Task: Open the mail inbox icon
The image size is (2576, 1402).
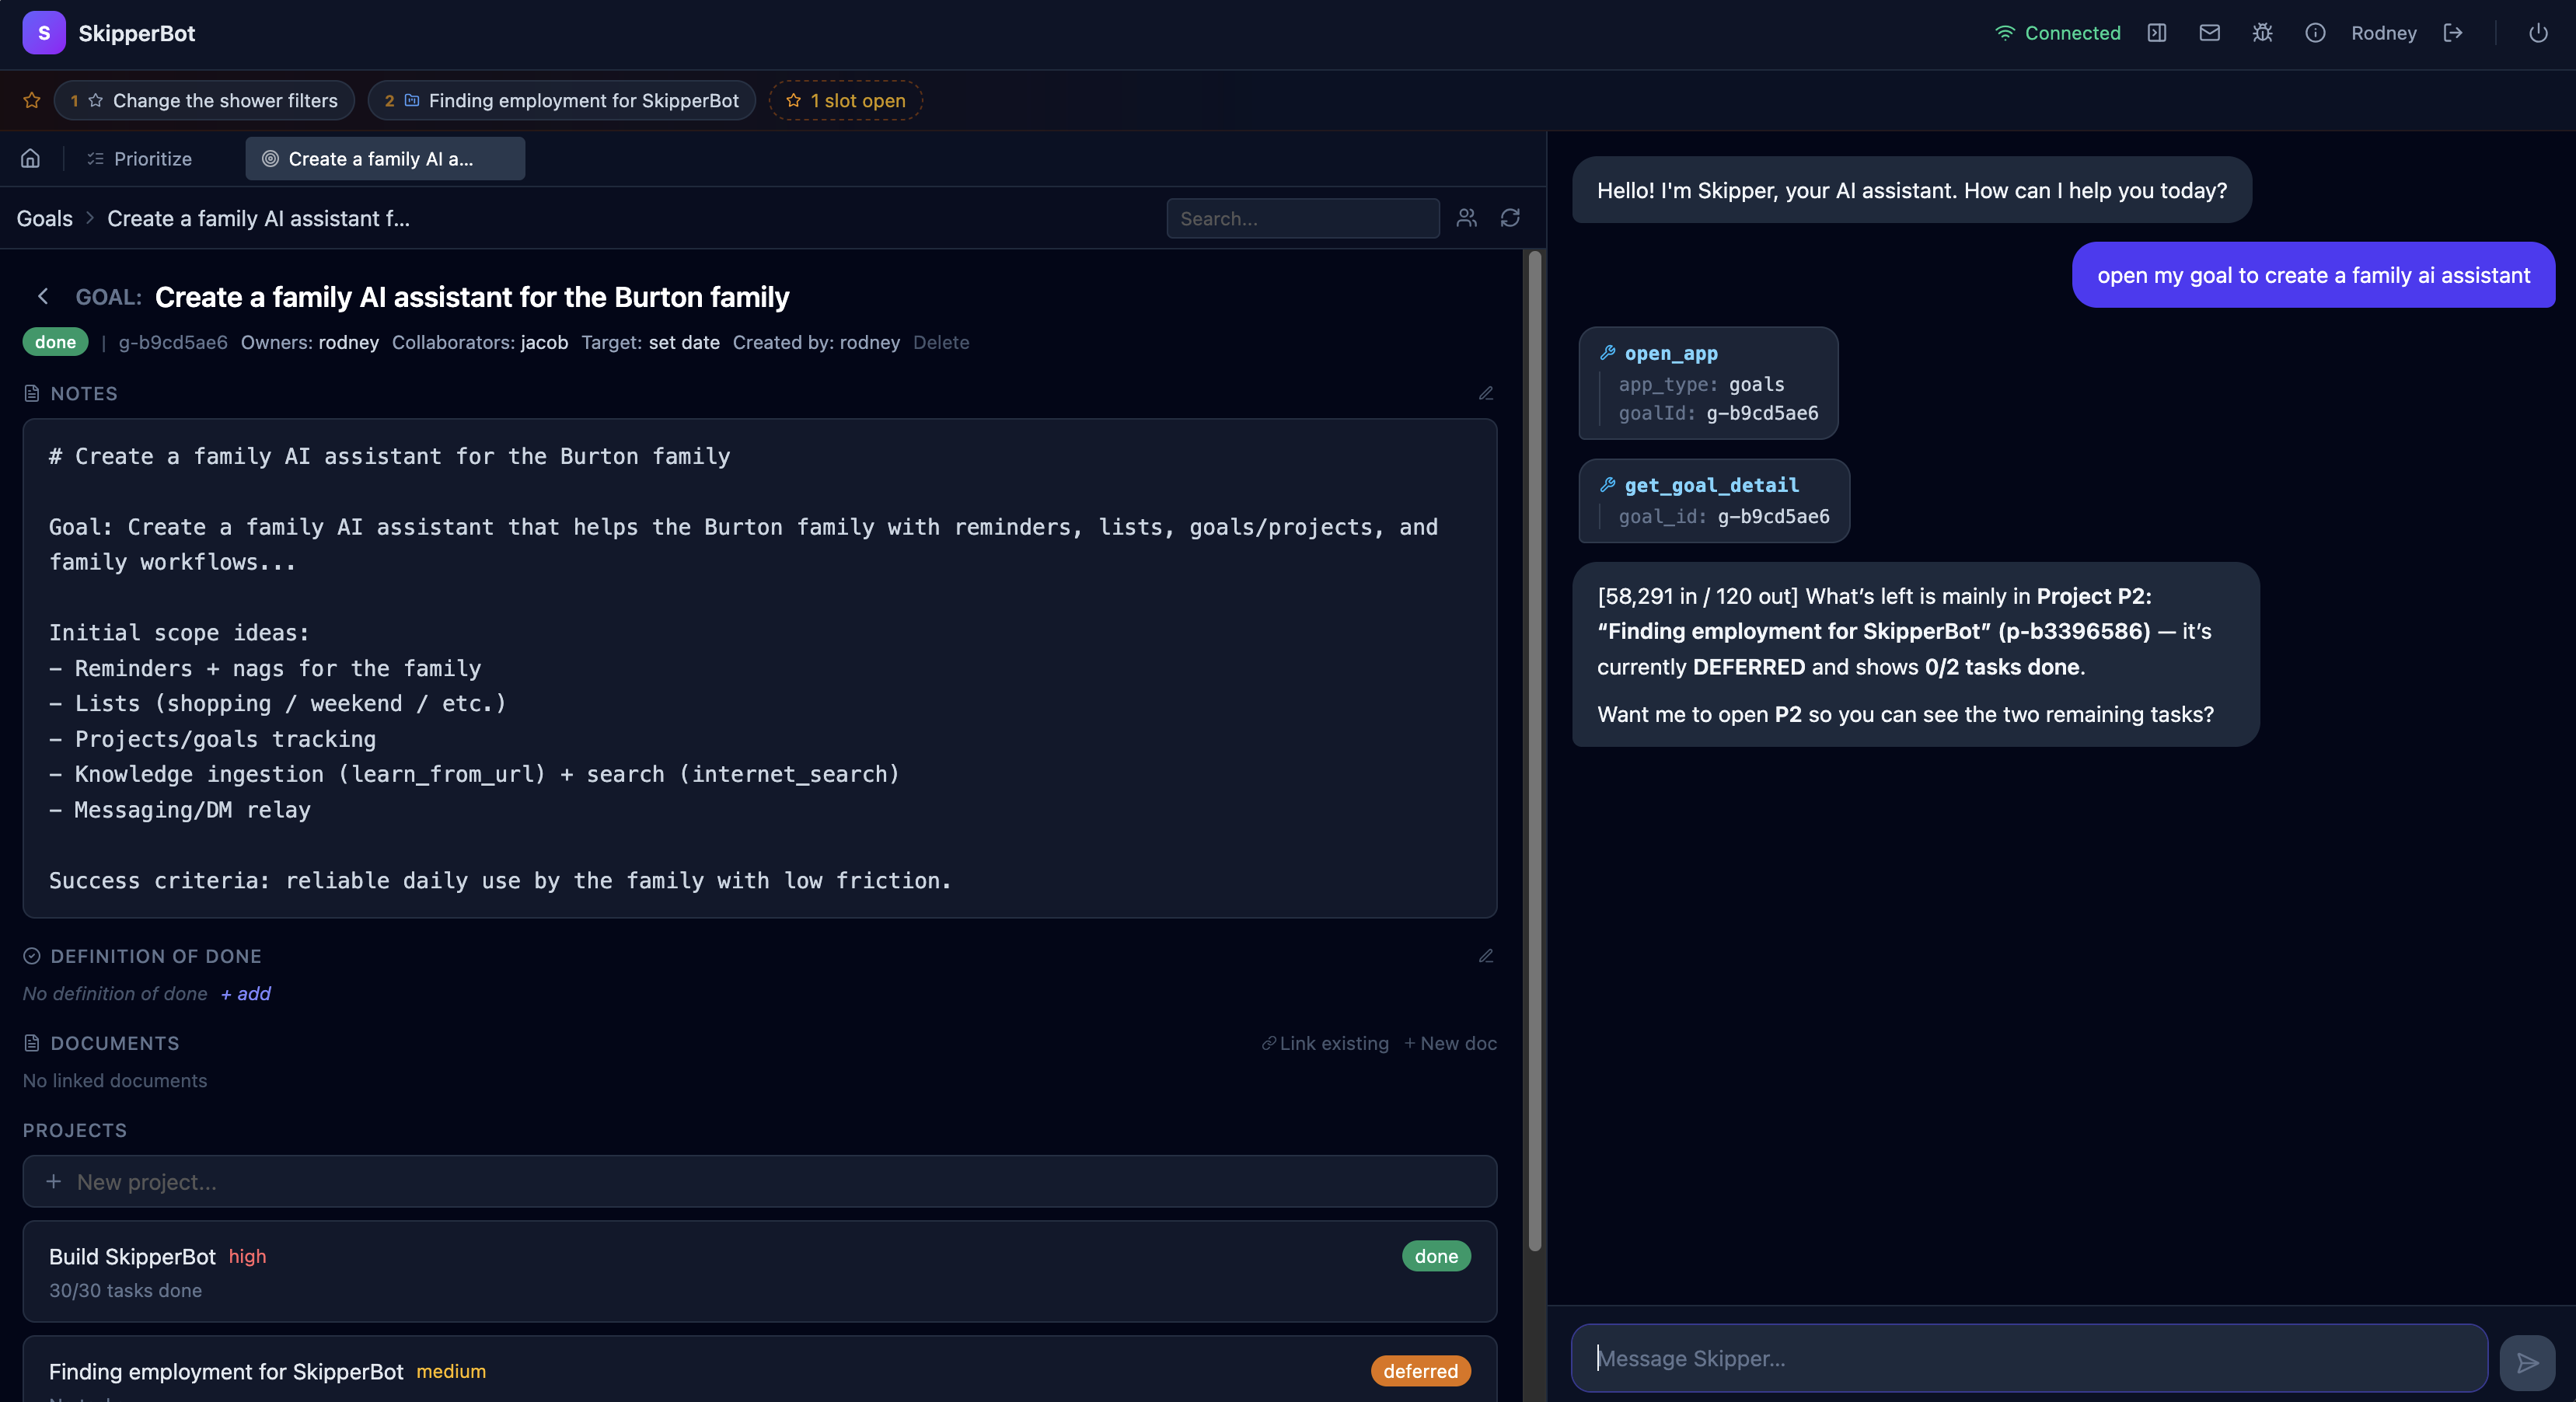Action: (2210, 33)
